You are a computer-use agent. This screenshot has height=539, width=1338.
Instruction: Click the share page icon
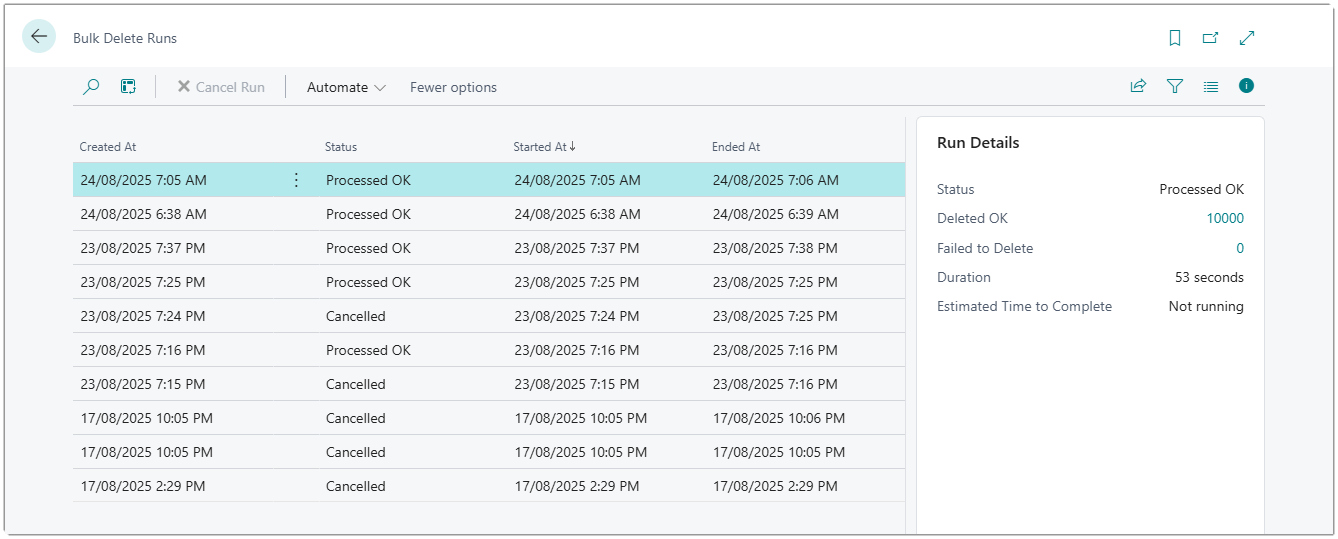click(x=1138, y=86)
